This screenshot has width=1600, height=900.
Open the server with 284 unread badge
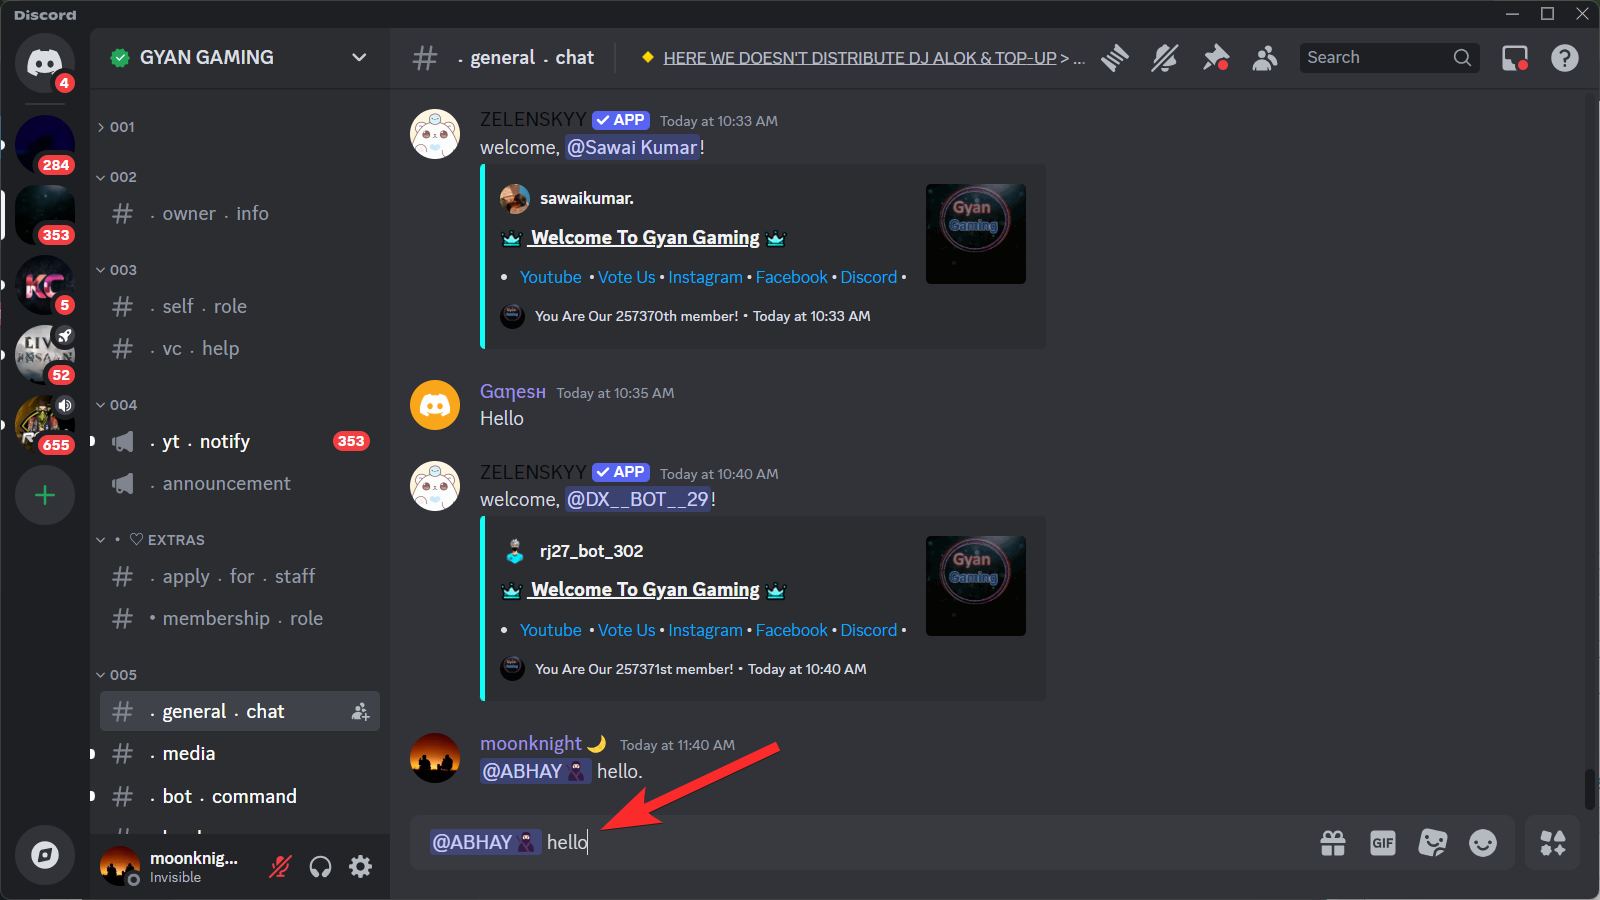tap(45, 144)
